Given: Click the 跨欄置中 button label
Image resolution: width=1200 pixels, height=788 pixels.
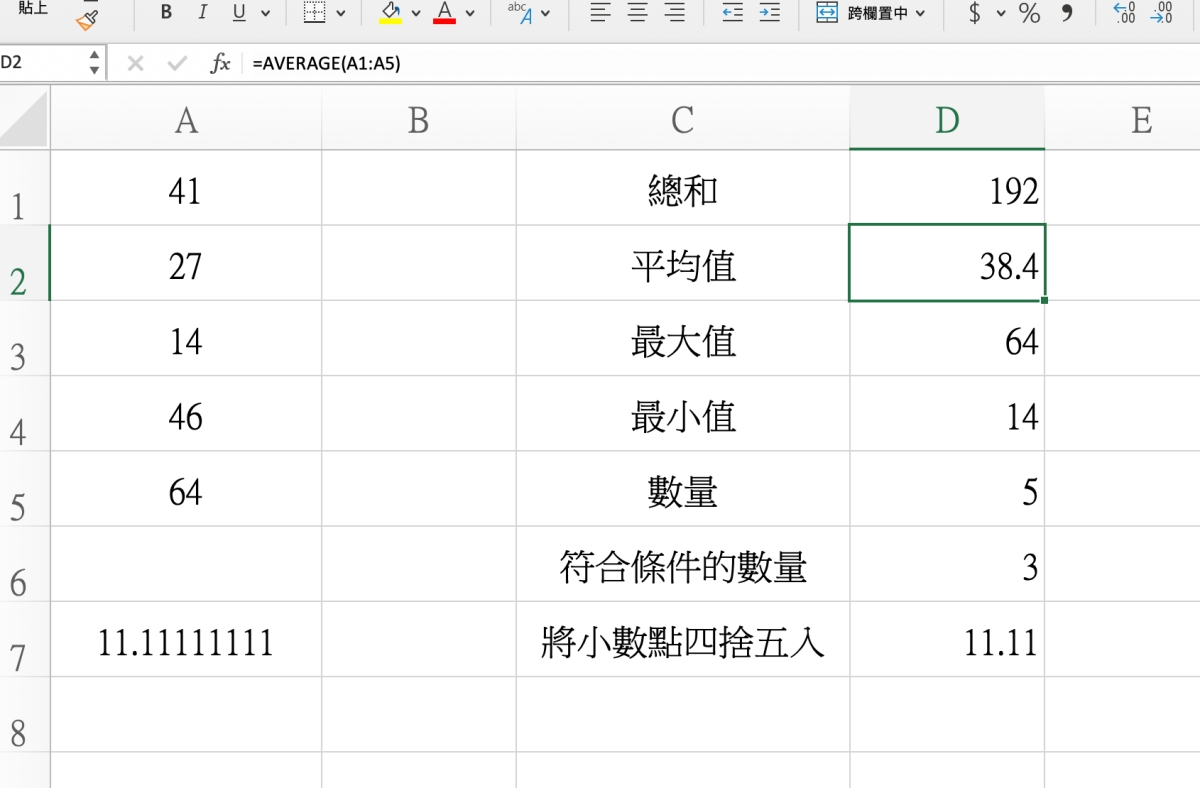Looking at the screenshot, I should (878, 14).
